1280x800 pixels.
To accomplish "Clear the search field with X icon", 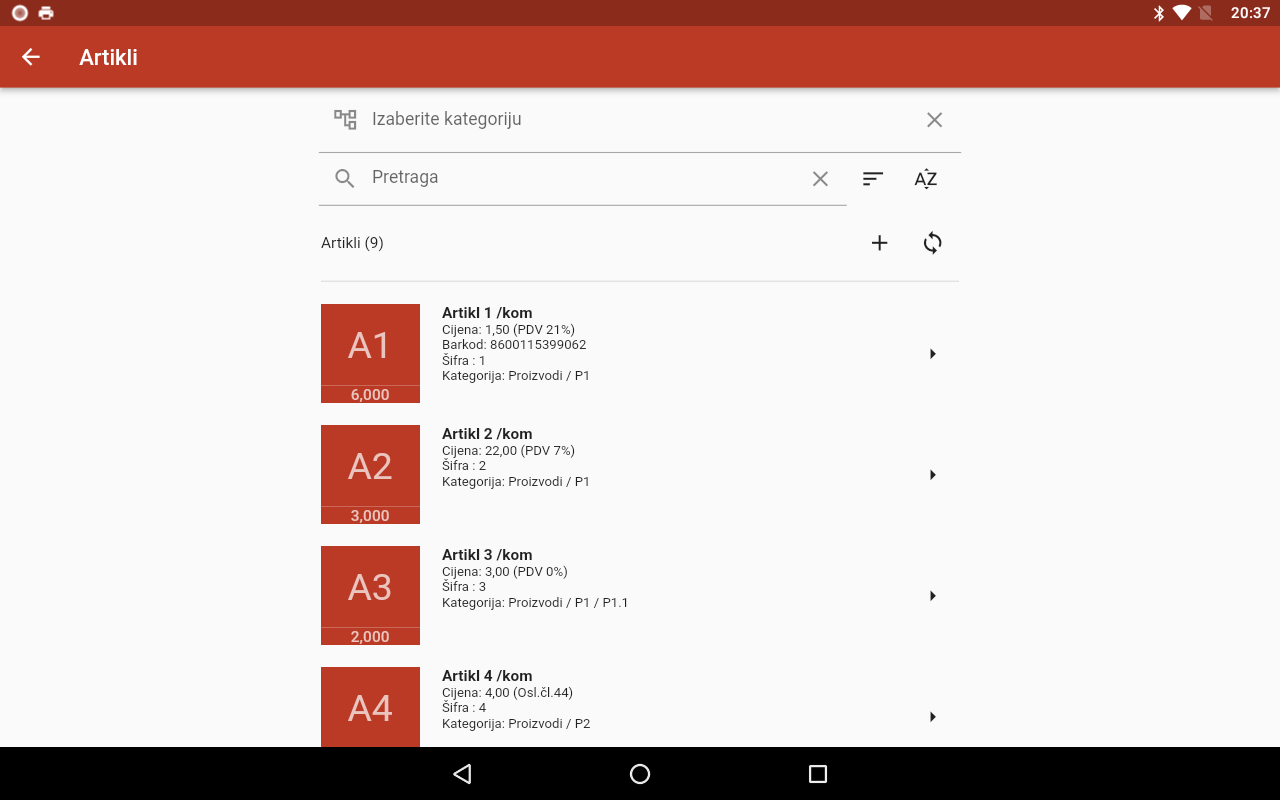I will tap(820, 178).
